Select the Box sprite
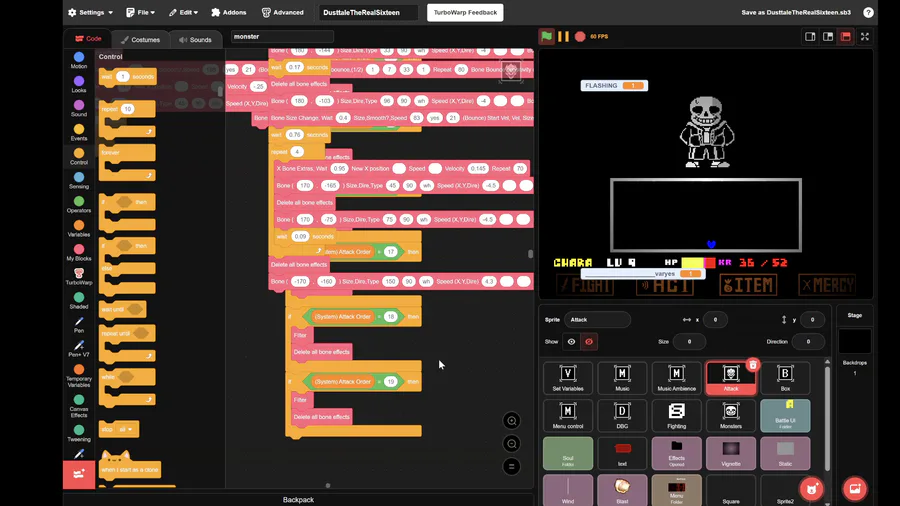Viewport: 900px width, 506px height. [x=785, y=378]
